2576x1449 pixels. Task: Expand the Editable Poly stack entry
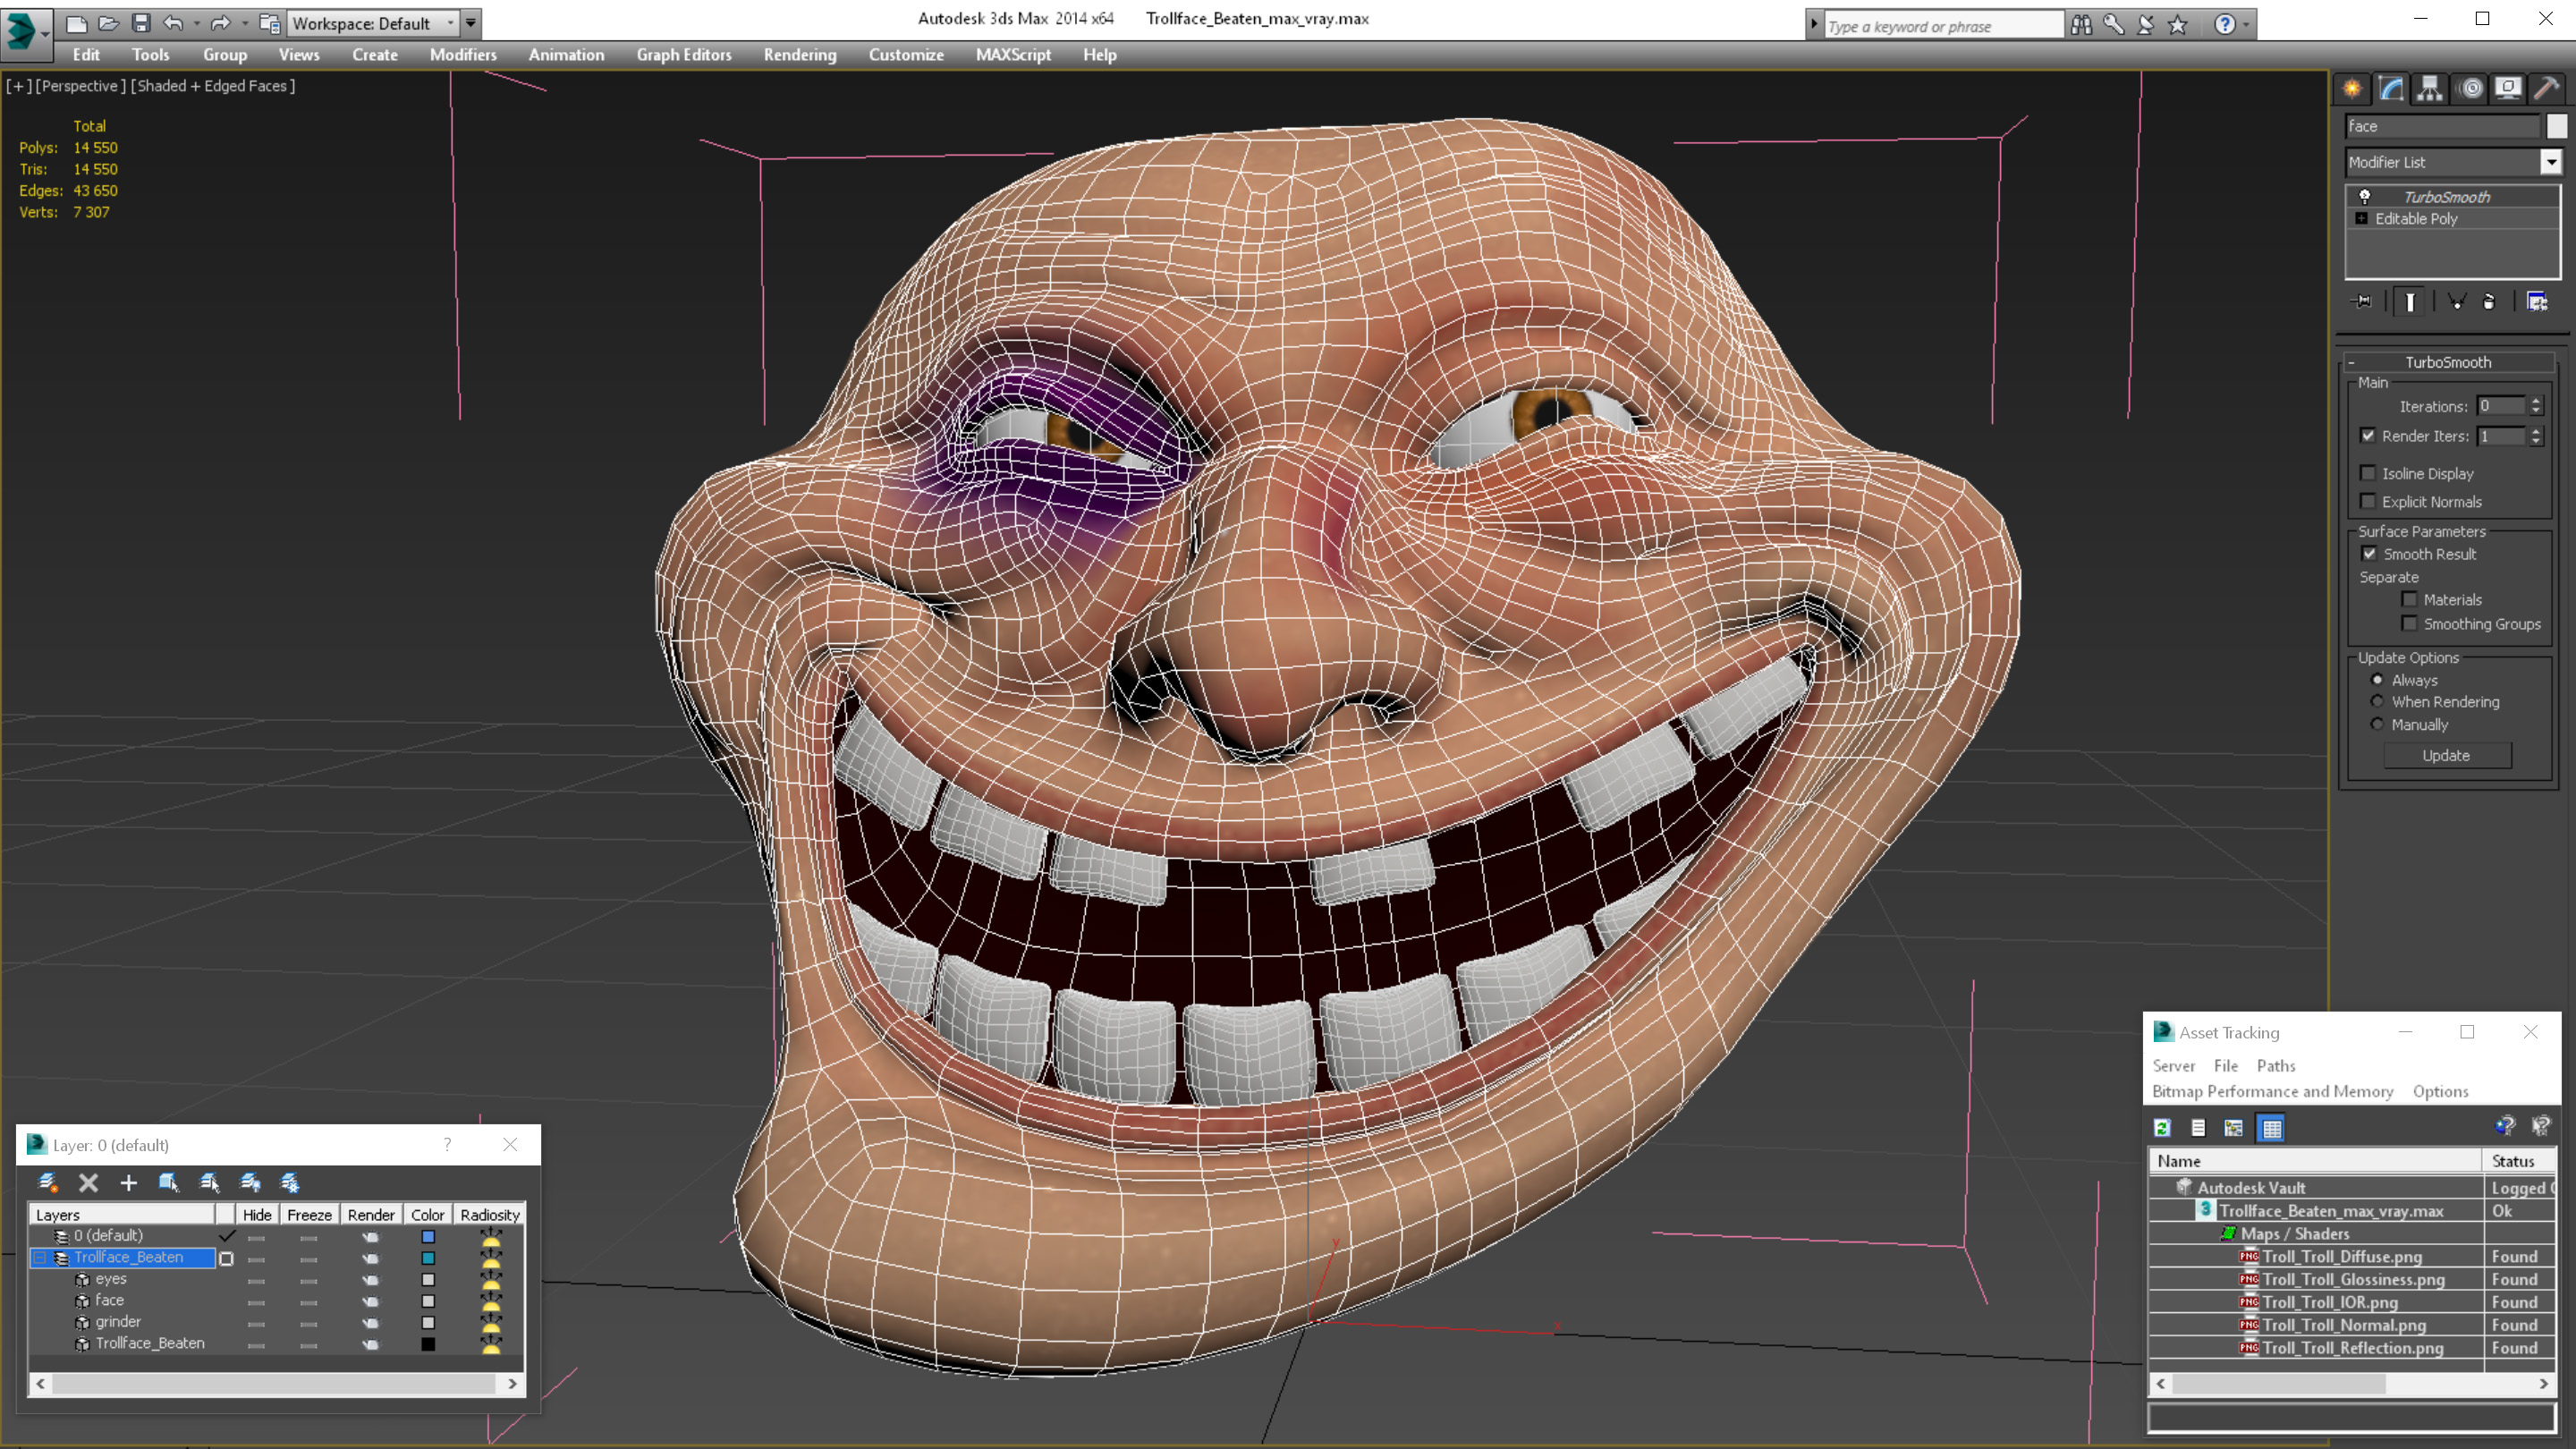2362,219
